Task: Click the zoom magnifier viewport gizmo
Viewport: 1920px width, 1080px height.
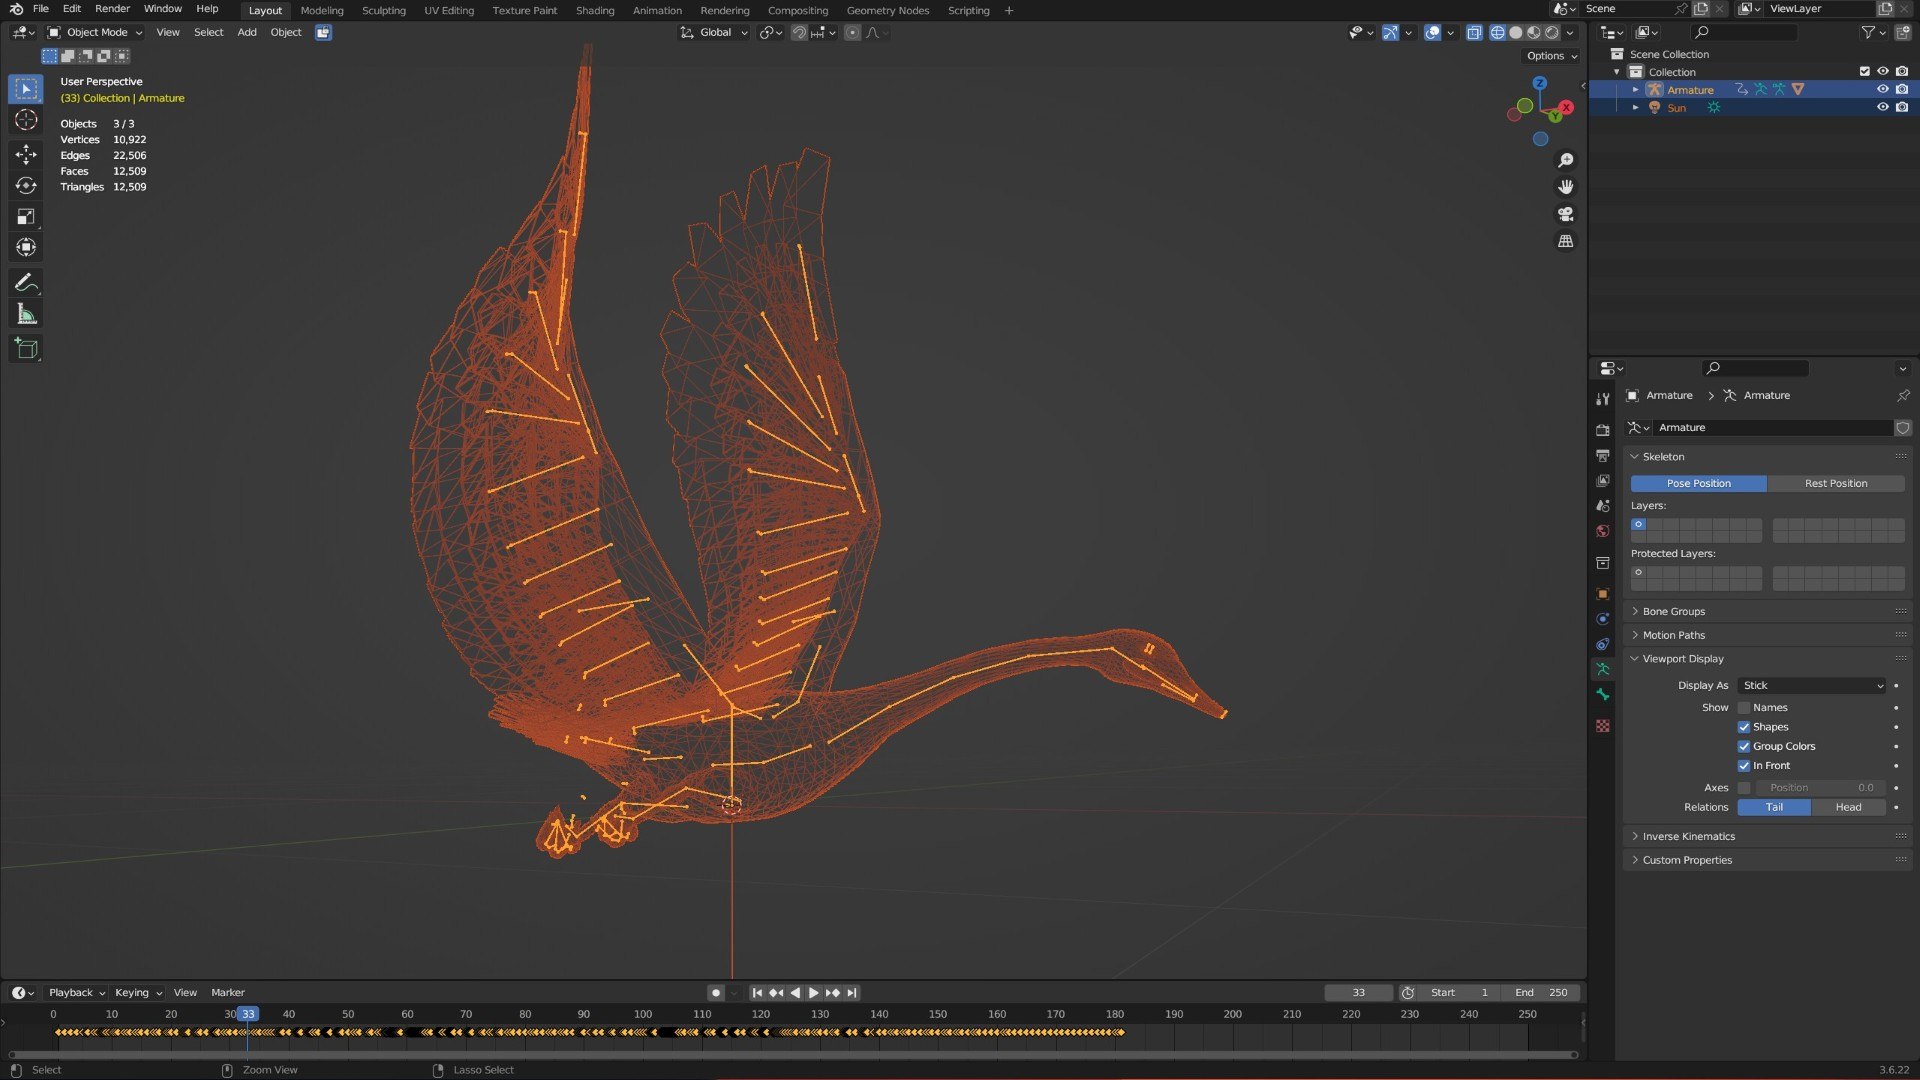Action: [x=1566, y=160]
